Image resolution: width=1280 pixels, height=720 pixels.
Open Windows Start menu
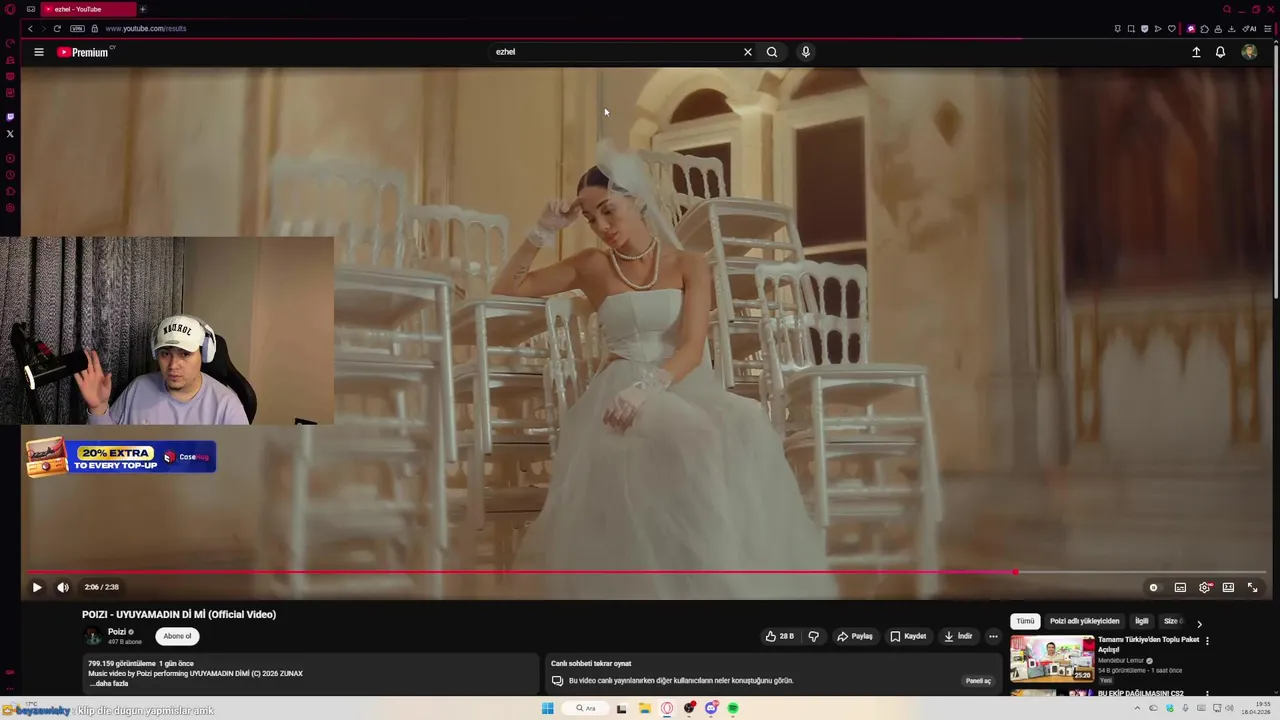(547, 708)
